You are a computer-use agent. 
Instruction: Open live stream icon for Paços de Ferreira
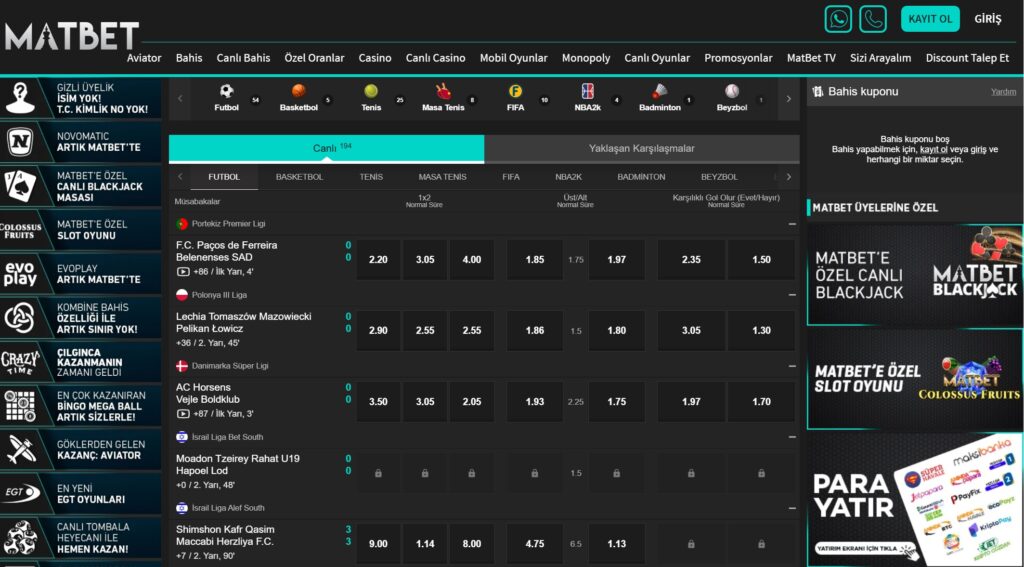click(183, 271)
